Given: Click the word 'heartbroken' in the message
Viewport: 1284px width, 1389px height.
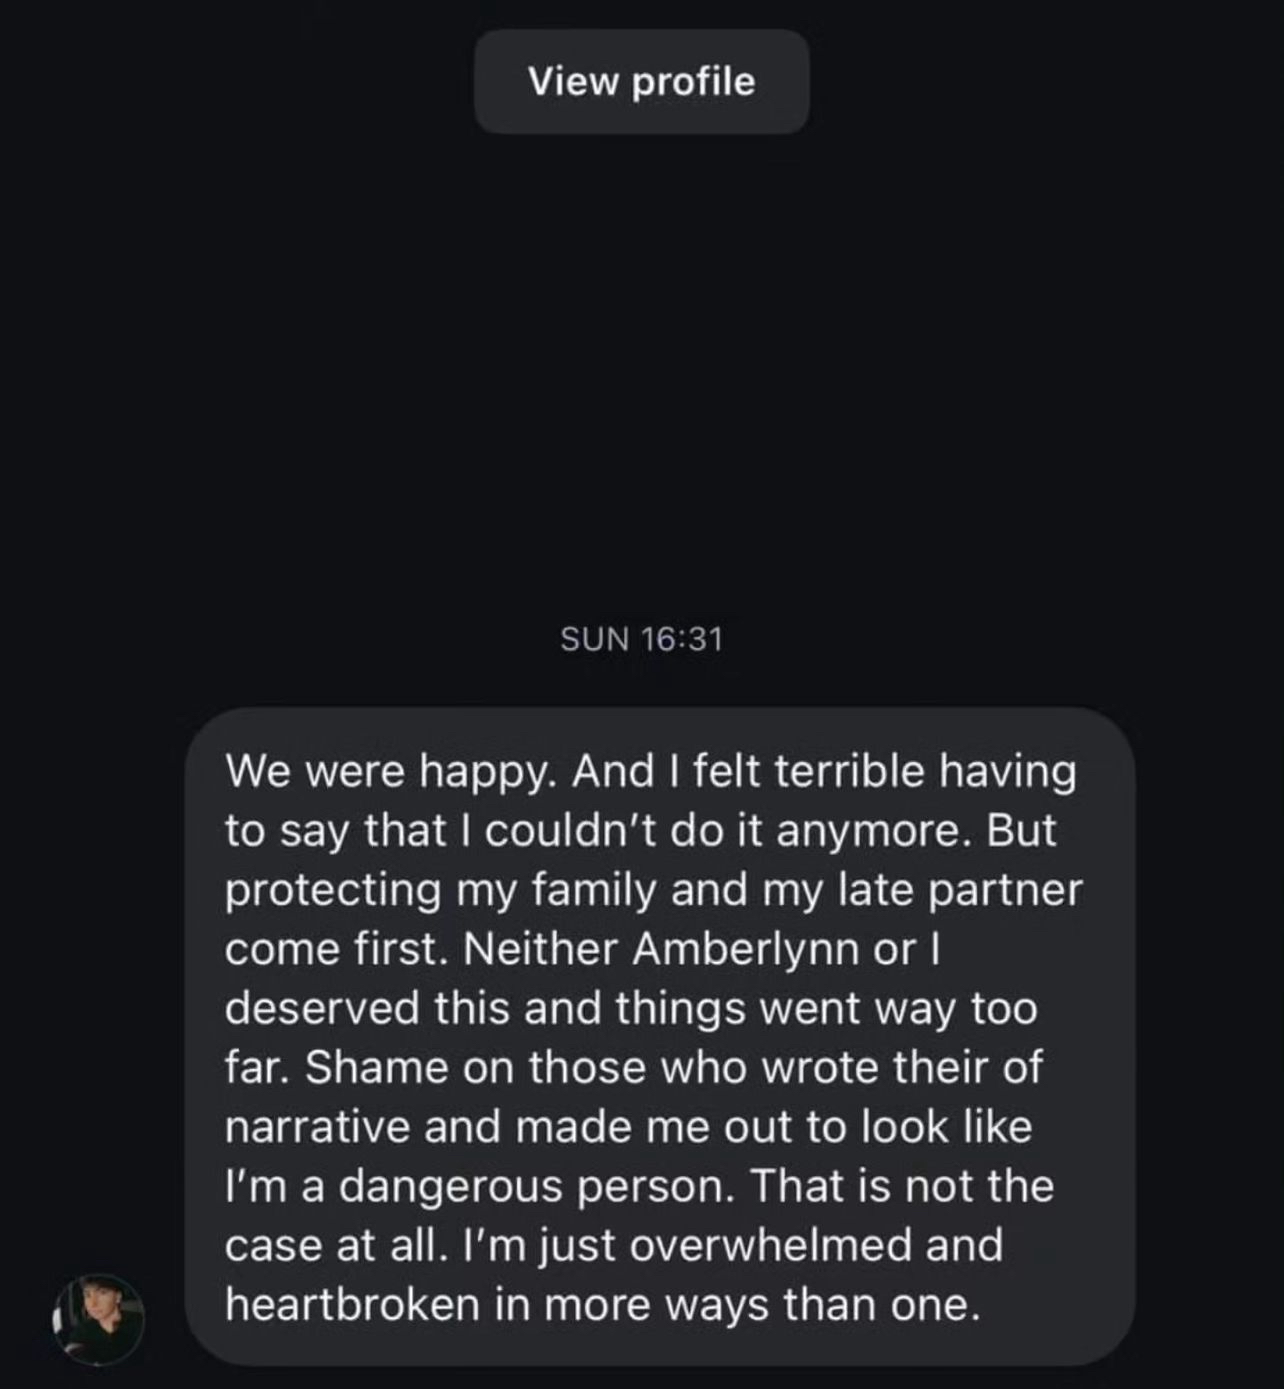Looking at the screenshot, I should [352, 1305].
